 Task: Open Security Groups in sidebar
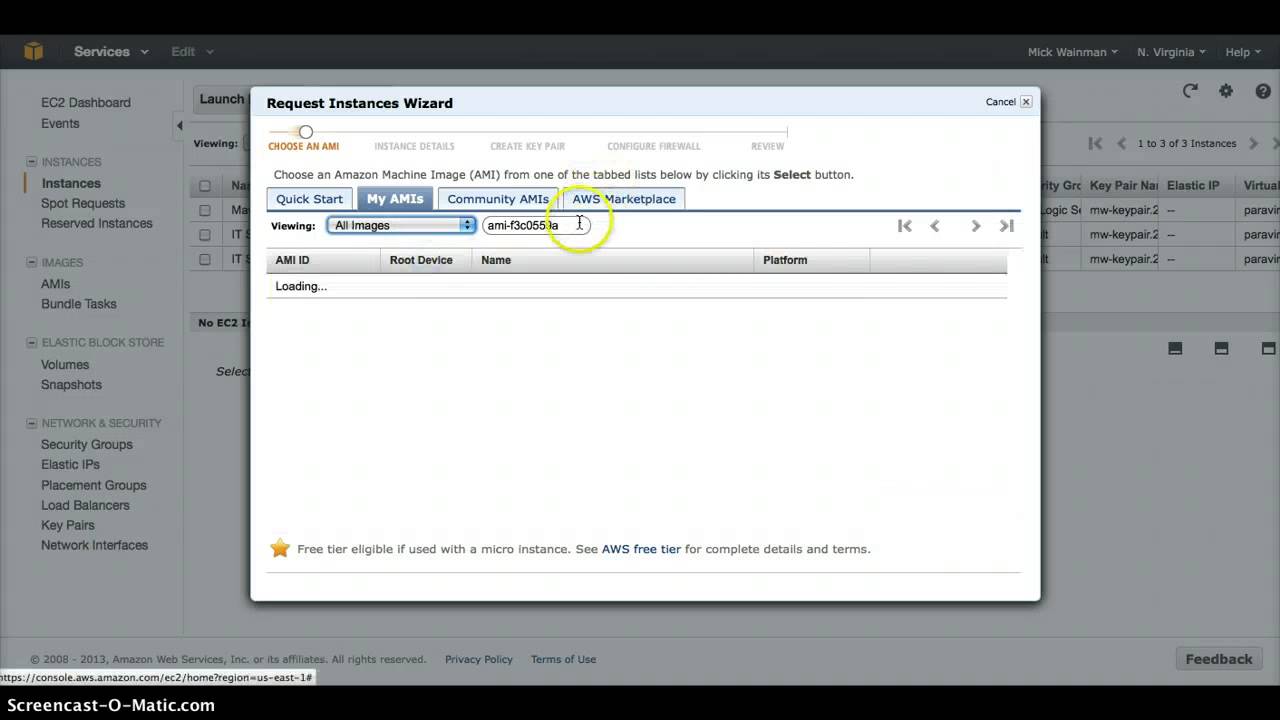coord(87,445)
